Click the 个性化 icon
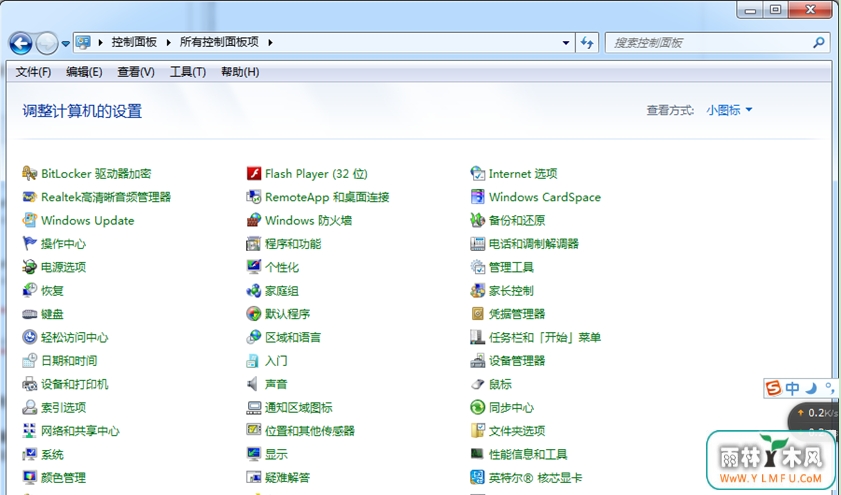Screen dimensions: 841x495 [x=253, y=267]
